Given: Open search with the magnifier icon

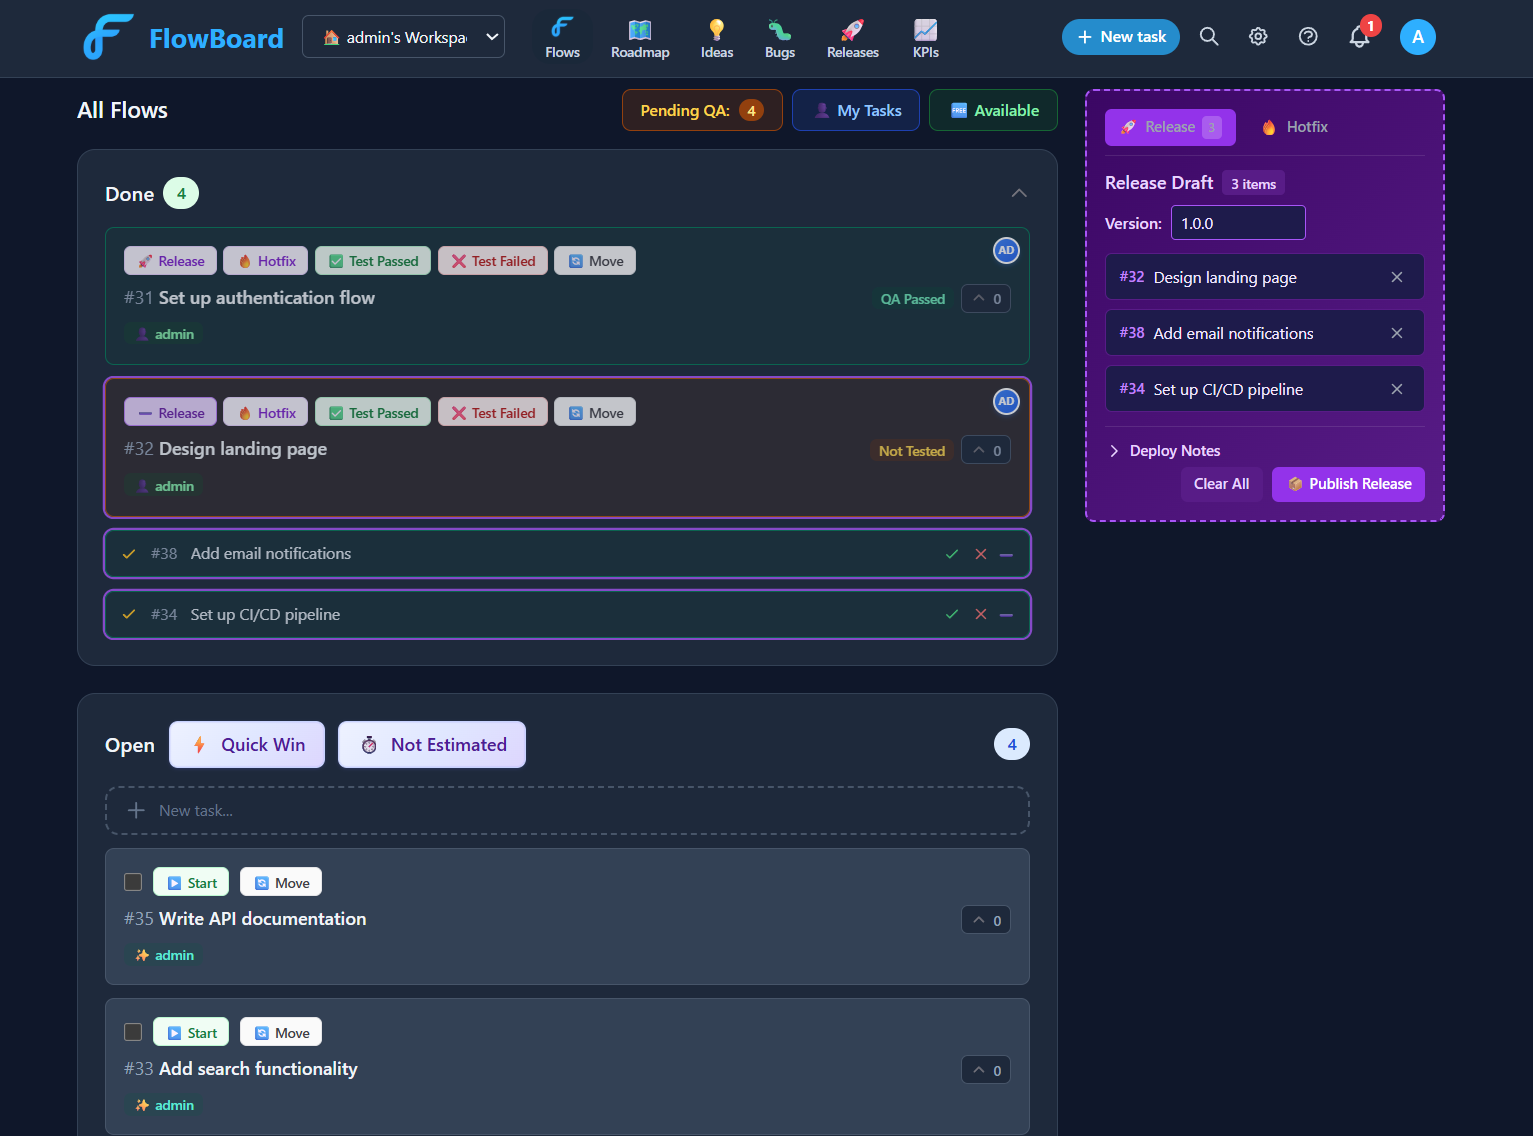Looking at the screenshot, I should coord(1209,36).
